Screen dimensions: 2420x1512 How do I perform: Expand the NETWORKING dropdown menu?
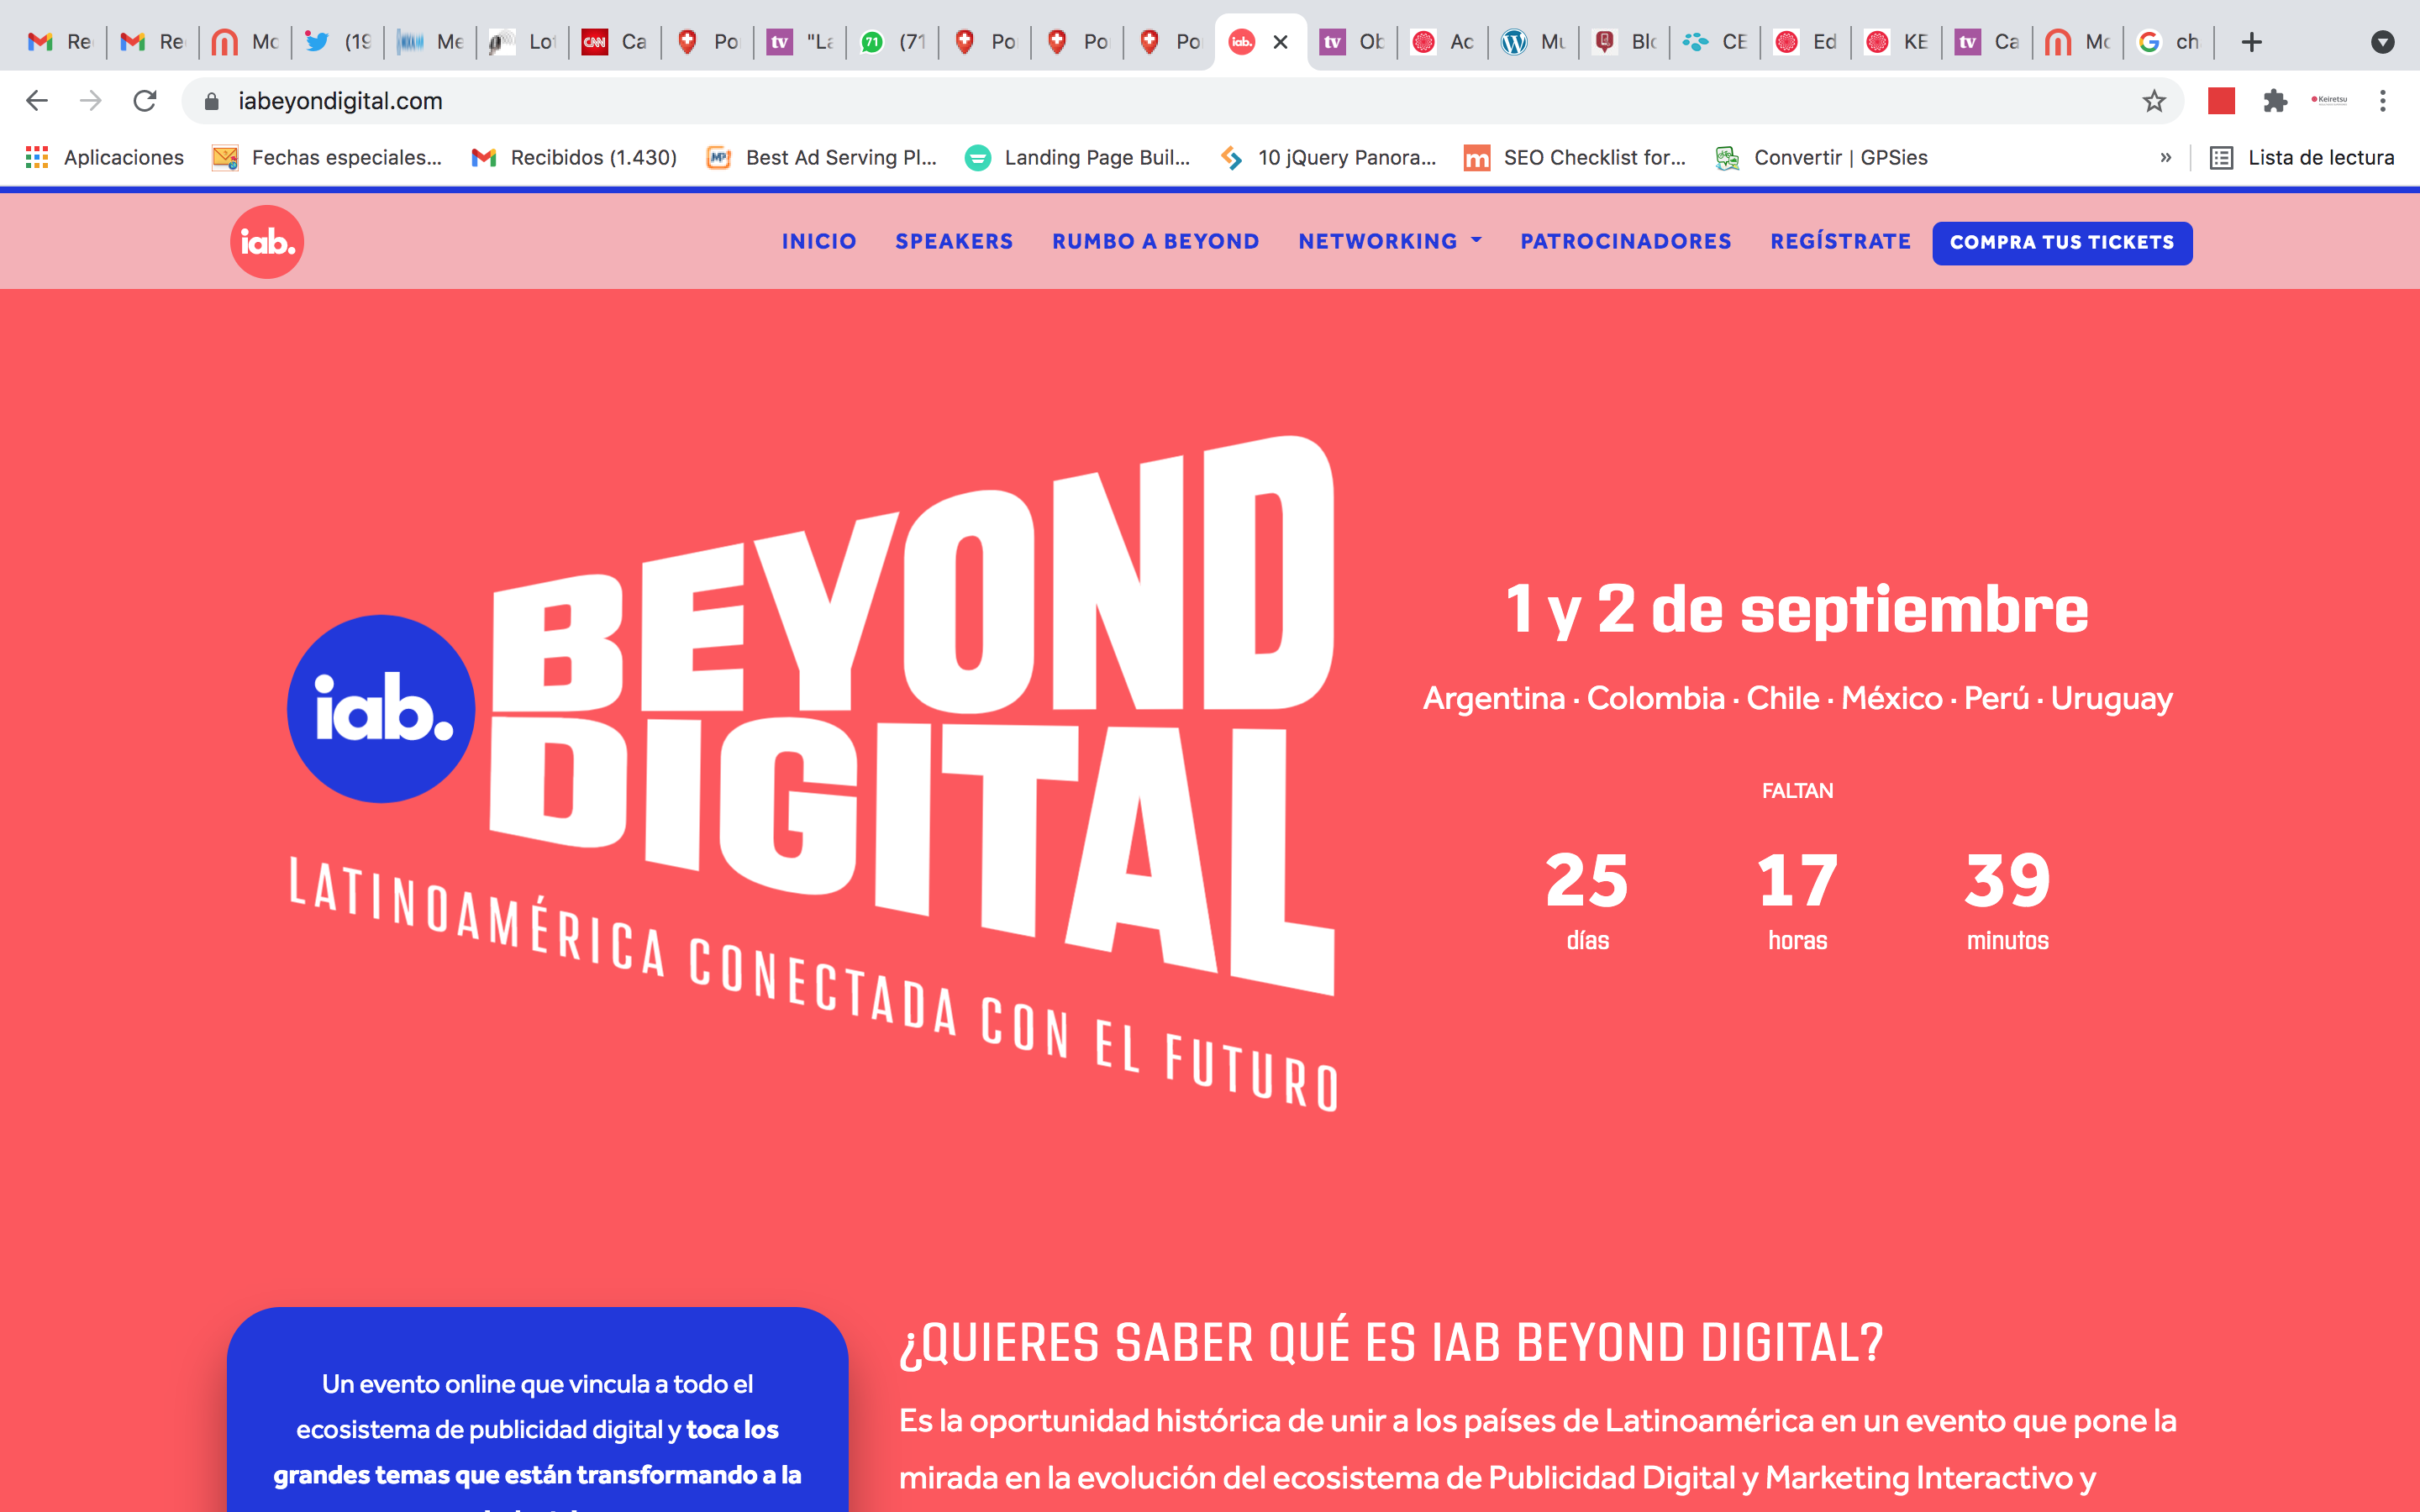pyautogui.click(x=1389, y=241)
